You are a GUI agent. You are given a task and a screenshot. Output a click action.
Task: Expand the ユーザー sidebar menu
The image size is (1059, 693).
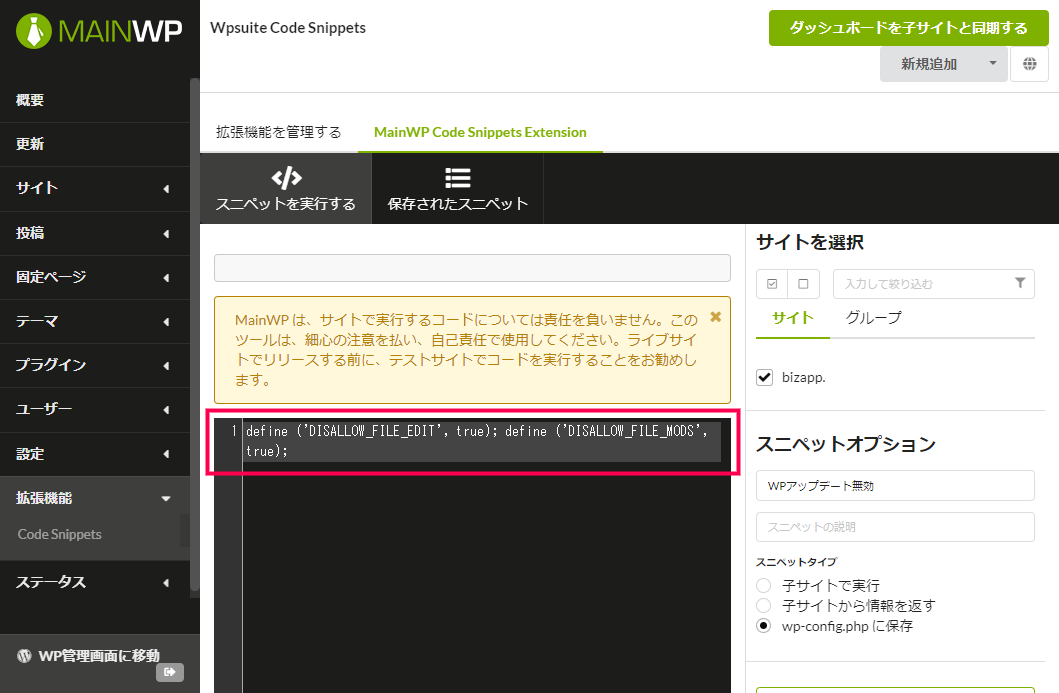pyautogui.click(x=95, y=409)
